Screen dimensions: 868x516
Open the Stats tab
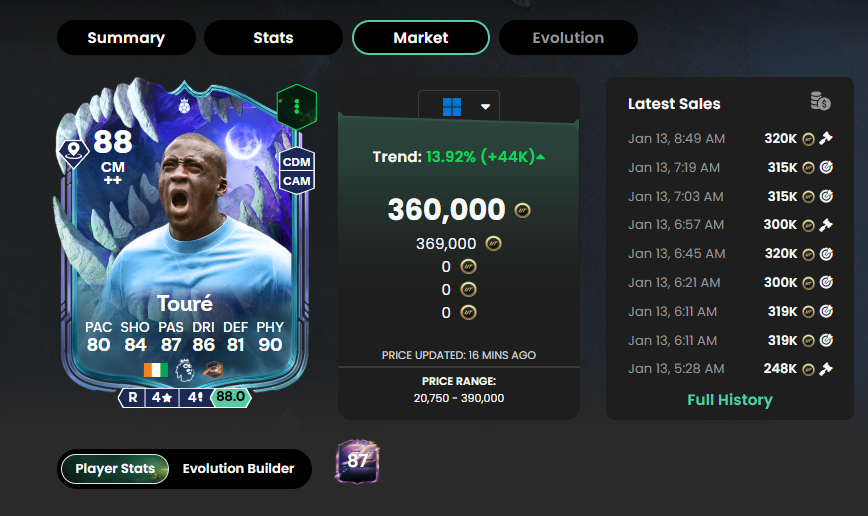click(273, 38)
